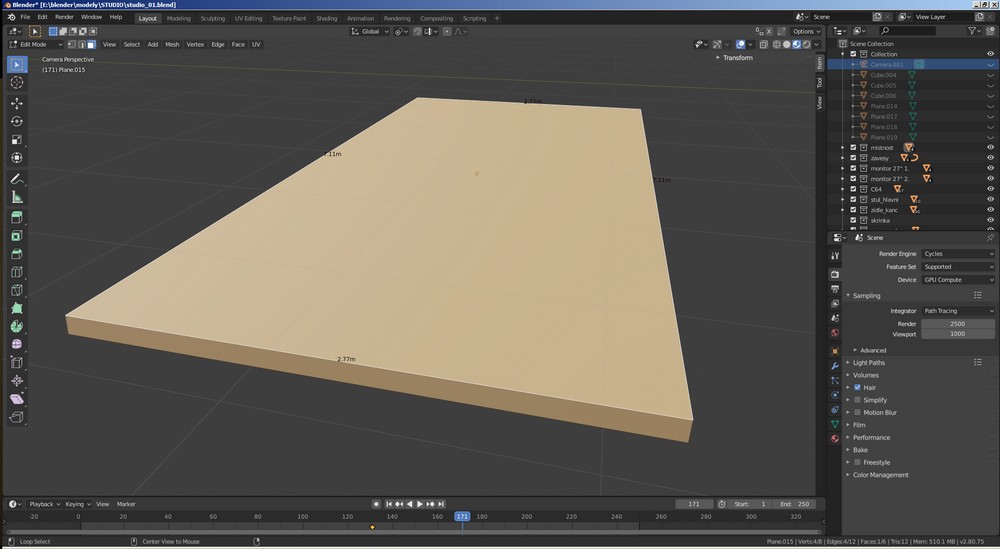Click the Render samples field showing 2500
Image resolution: width=1000 pixels, height=549 pixels.
957,324
